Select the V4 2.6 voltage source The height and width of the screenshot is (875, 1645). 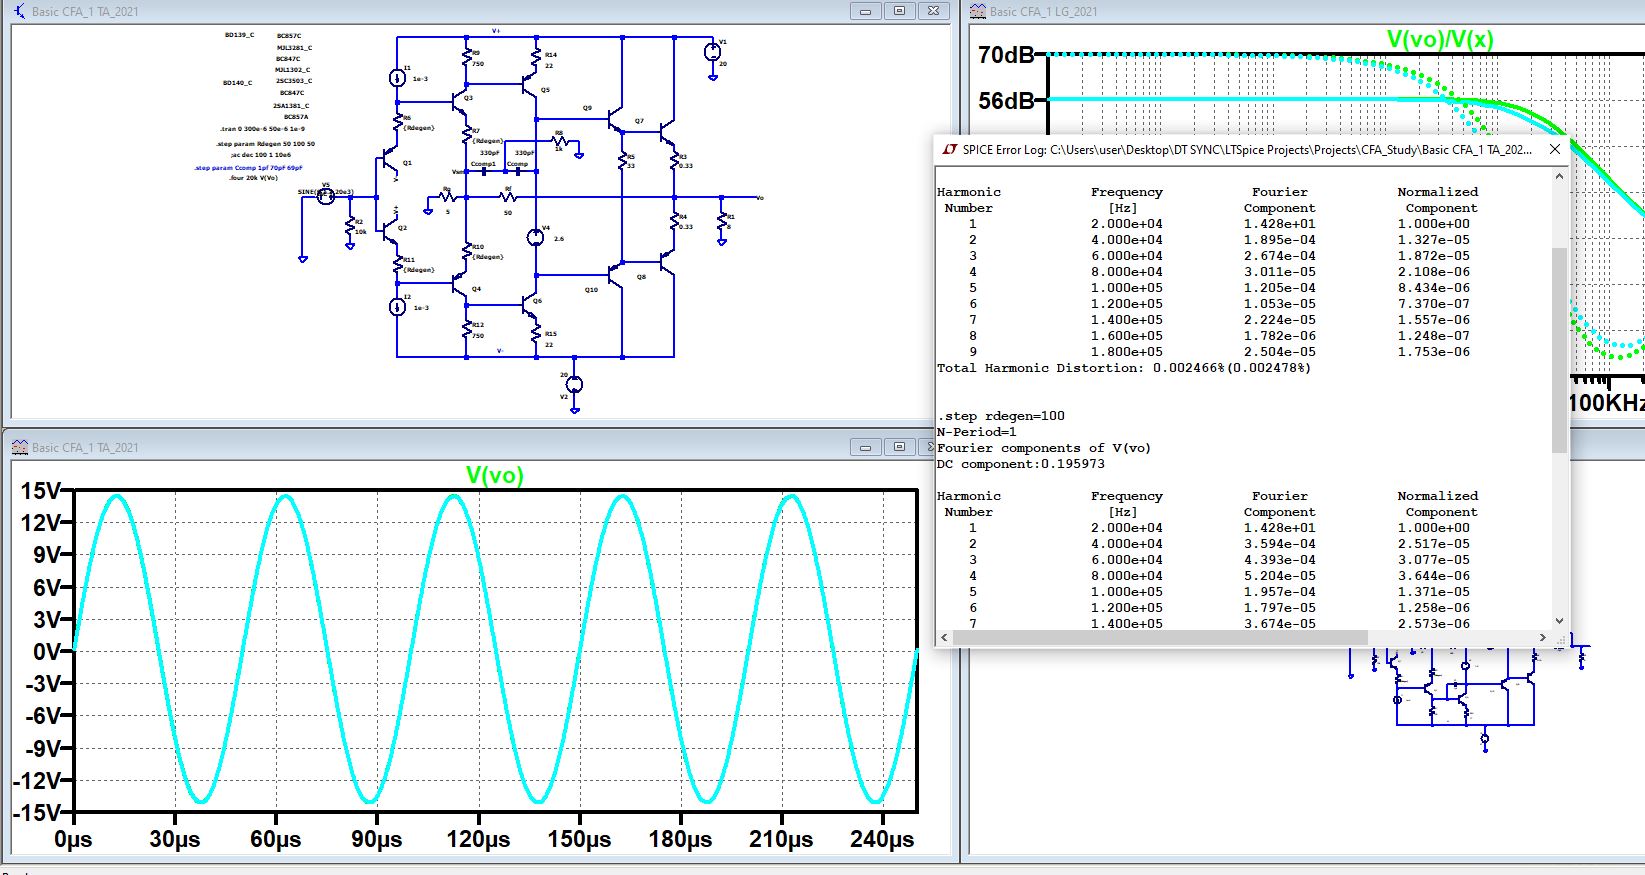pos(535,237)
